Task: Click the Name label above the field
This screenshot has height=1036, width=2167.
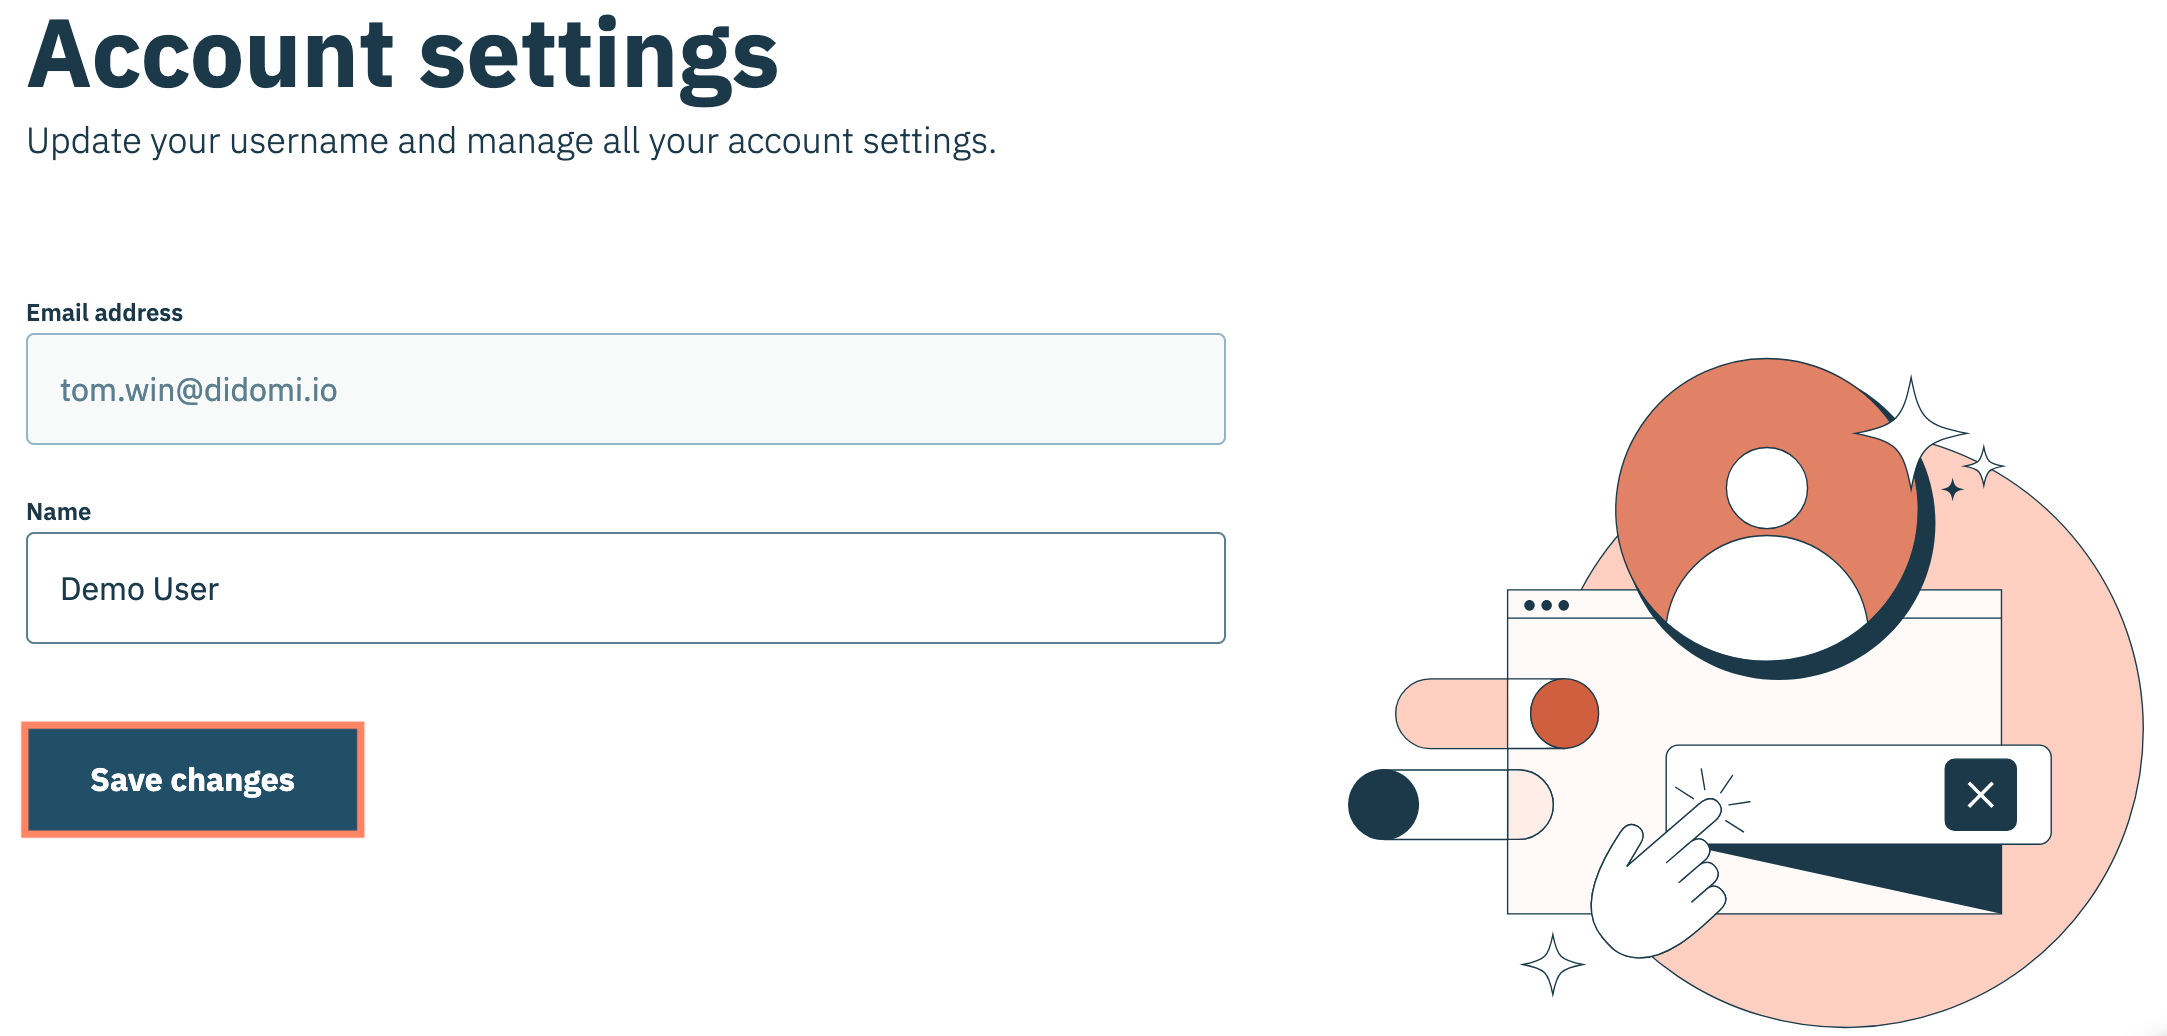Action: (x=58, y=512)
